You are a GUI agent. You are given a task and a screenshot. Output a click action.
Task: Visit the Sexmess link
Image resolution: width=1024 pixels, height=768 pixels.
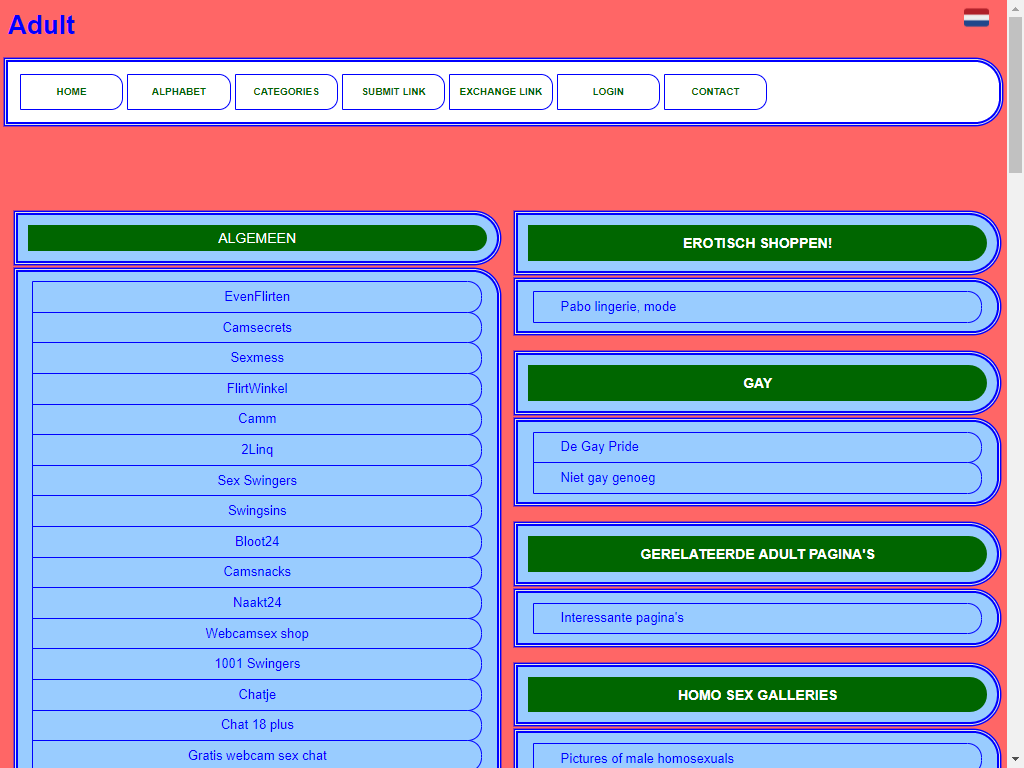pyautogui.click(x=257, y=358)
